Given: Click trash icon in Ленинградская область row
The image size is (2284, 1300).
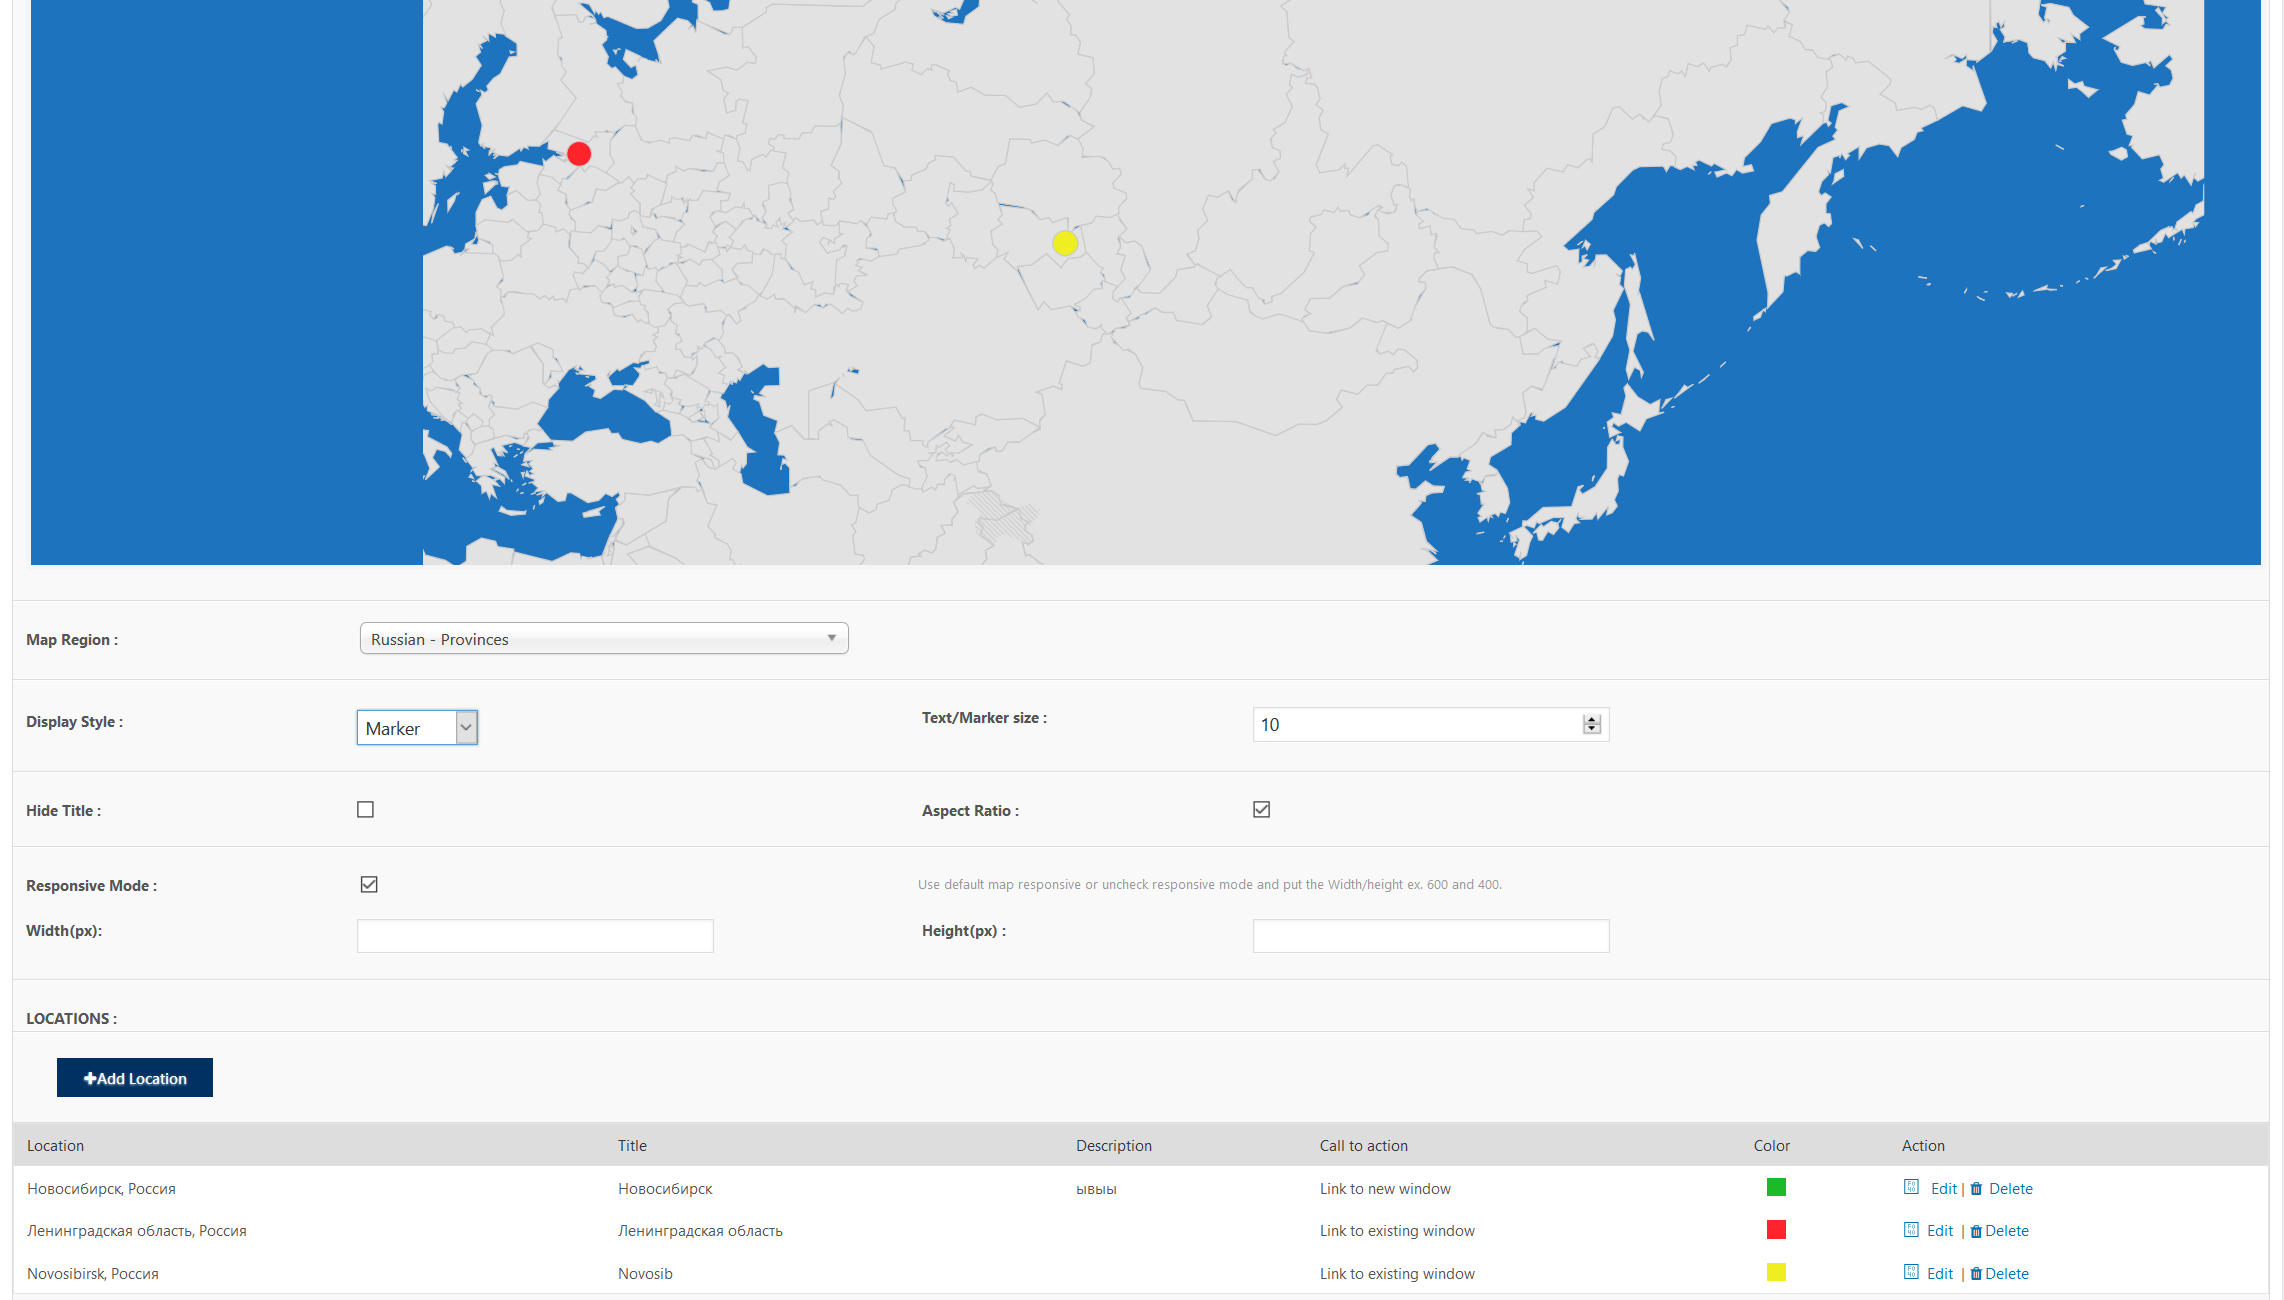Looking at the screenshot, I should 1976,1232.
